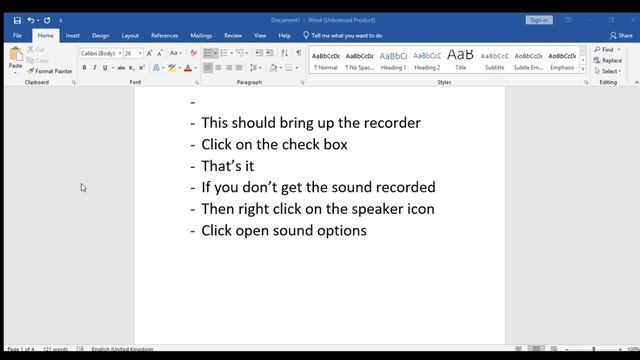Click the text 'Click open sound options'
Screen dimensions: 640x360
pos(284,231)
